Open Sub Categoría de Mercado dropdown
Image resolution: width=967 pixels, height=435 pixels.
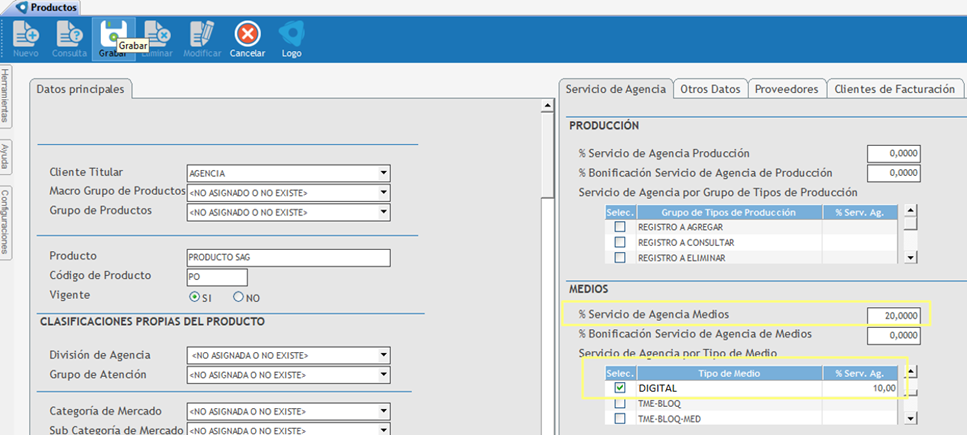[384, 430]
